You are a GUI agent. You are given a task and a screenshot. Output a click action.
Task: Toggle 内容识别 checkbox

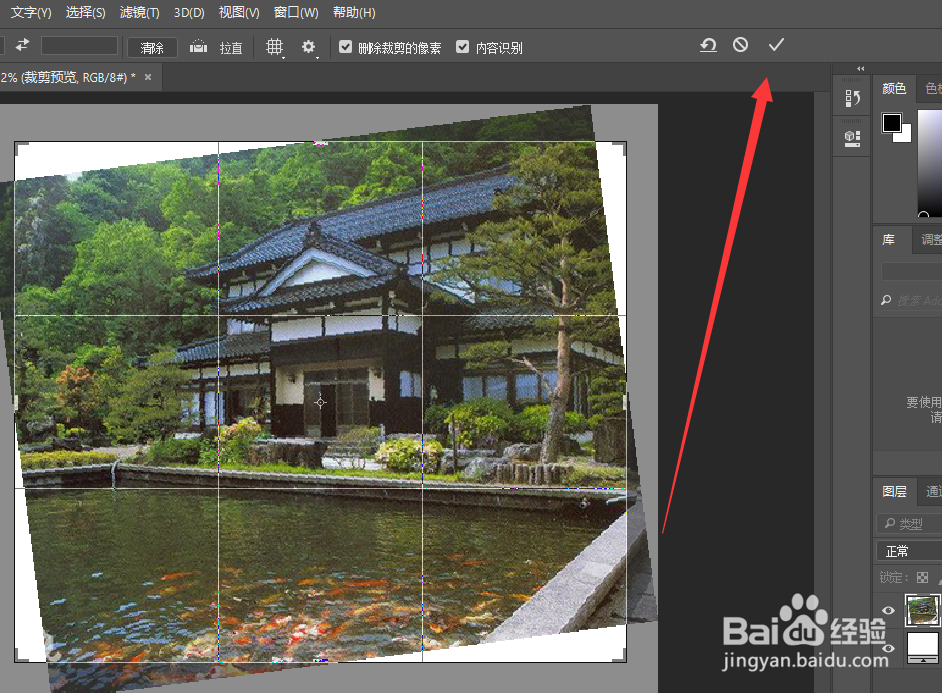coord(462,47)
